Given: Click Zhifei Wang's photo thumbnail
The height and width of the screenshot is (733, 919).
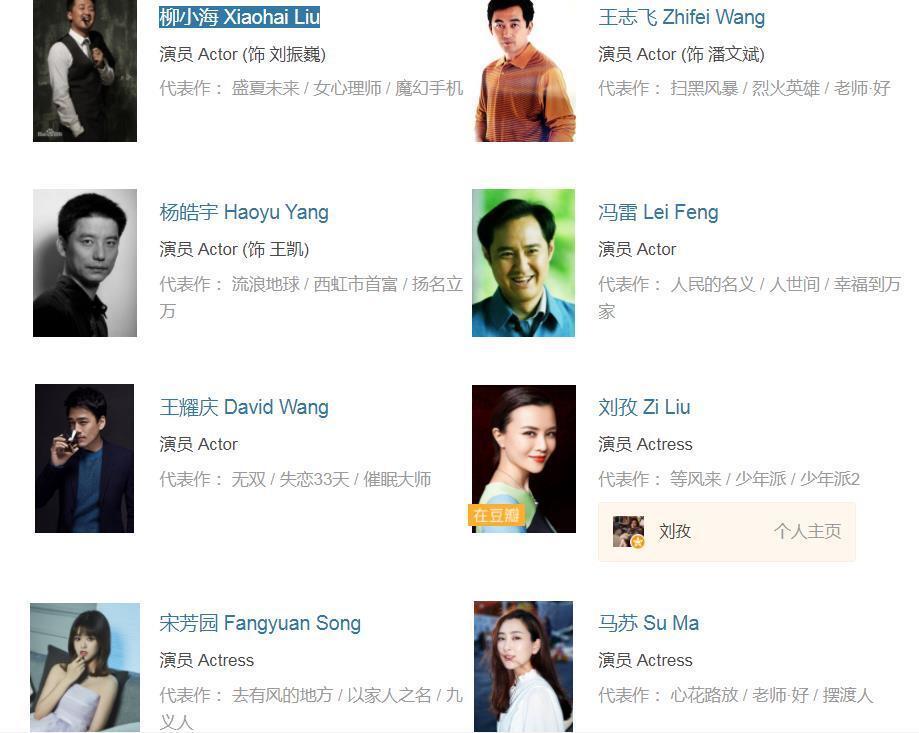Looking at the screenshot, I should [524, 70].
